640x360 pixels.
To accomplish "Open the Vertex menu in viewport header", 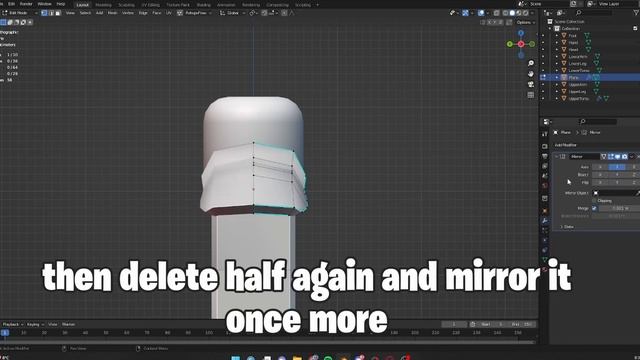I will [128, 13].
